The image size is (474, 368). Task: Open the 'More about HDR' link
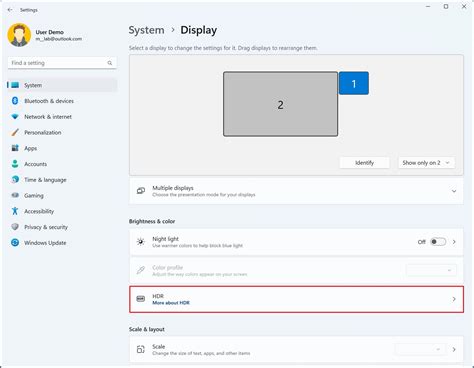click(171, 303)
